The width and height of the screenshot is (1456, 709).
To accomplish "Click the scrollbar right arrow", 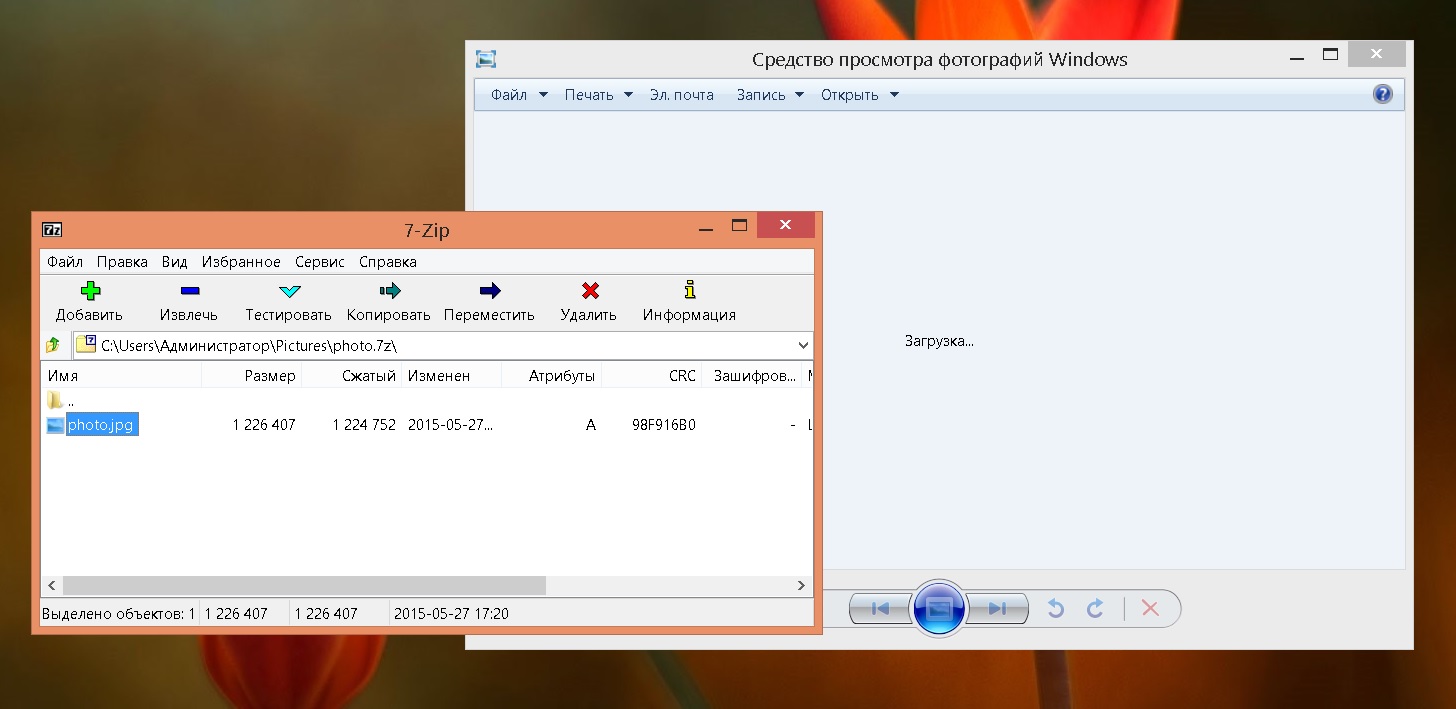I will tap(802, 586).
